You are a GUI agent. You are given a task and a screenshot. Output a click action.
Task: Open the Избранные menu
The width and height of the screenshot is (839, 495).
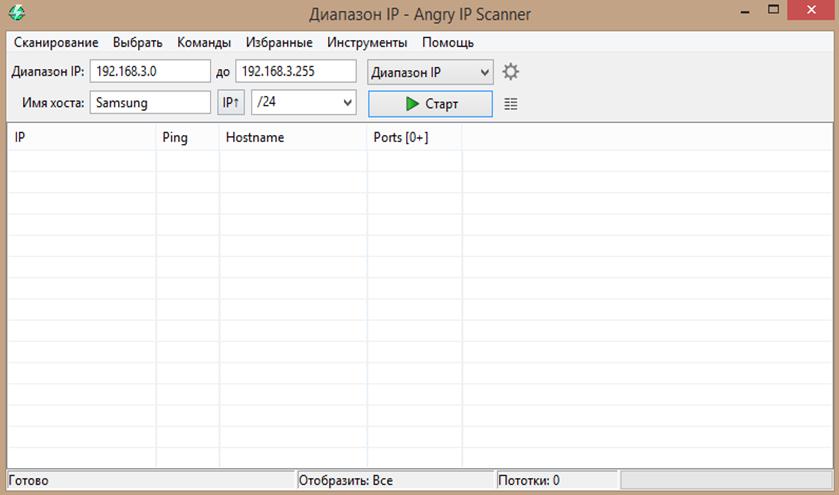(x=279, y=42)
